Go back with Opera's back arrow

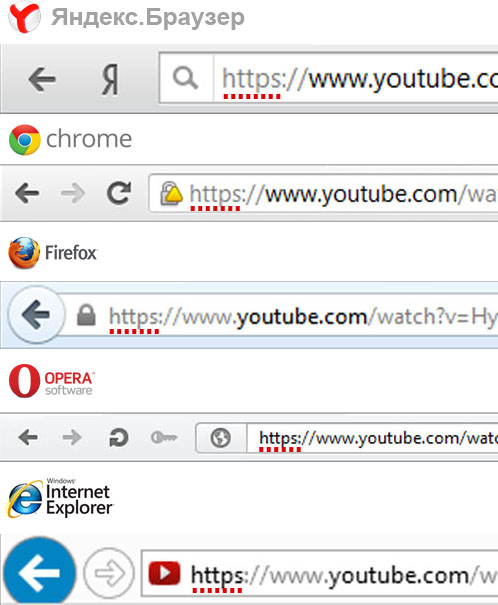pos(28,437)
